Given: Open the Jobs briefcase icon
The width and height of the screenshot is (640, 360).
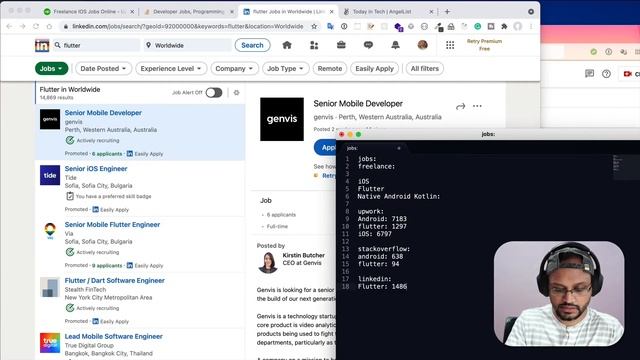Looking at the screenshot, I should tap(341, 45).
